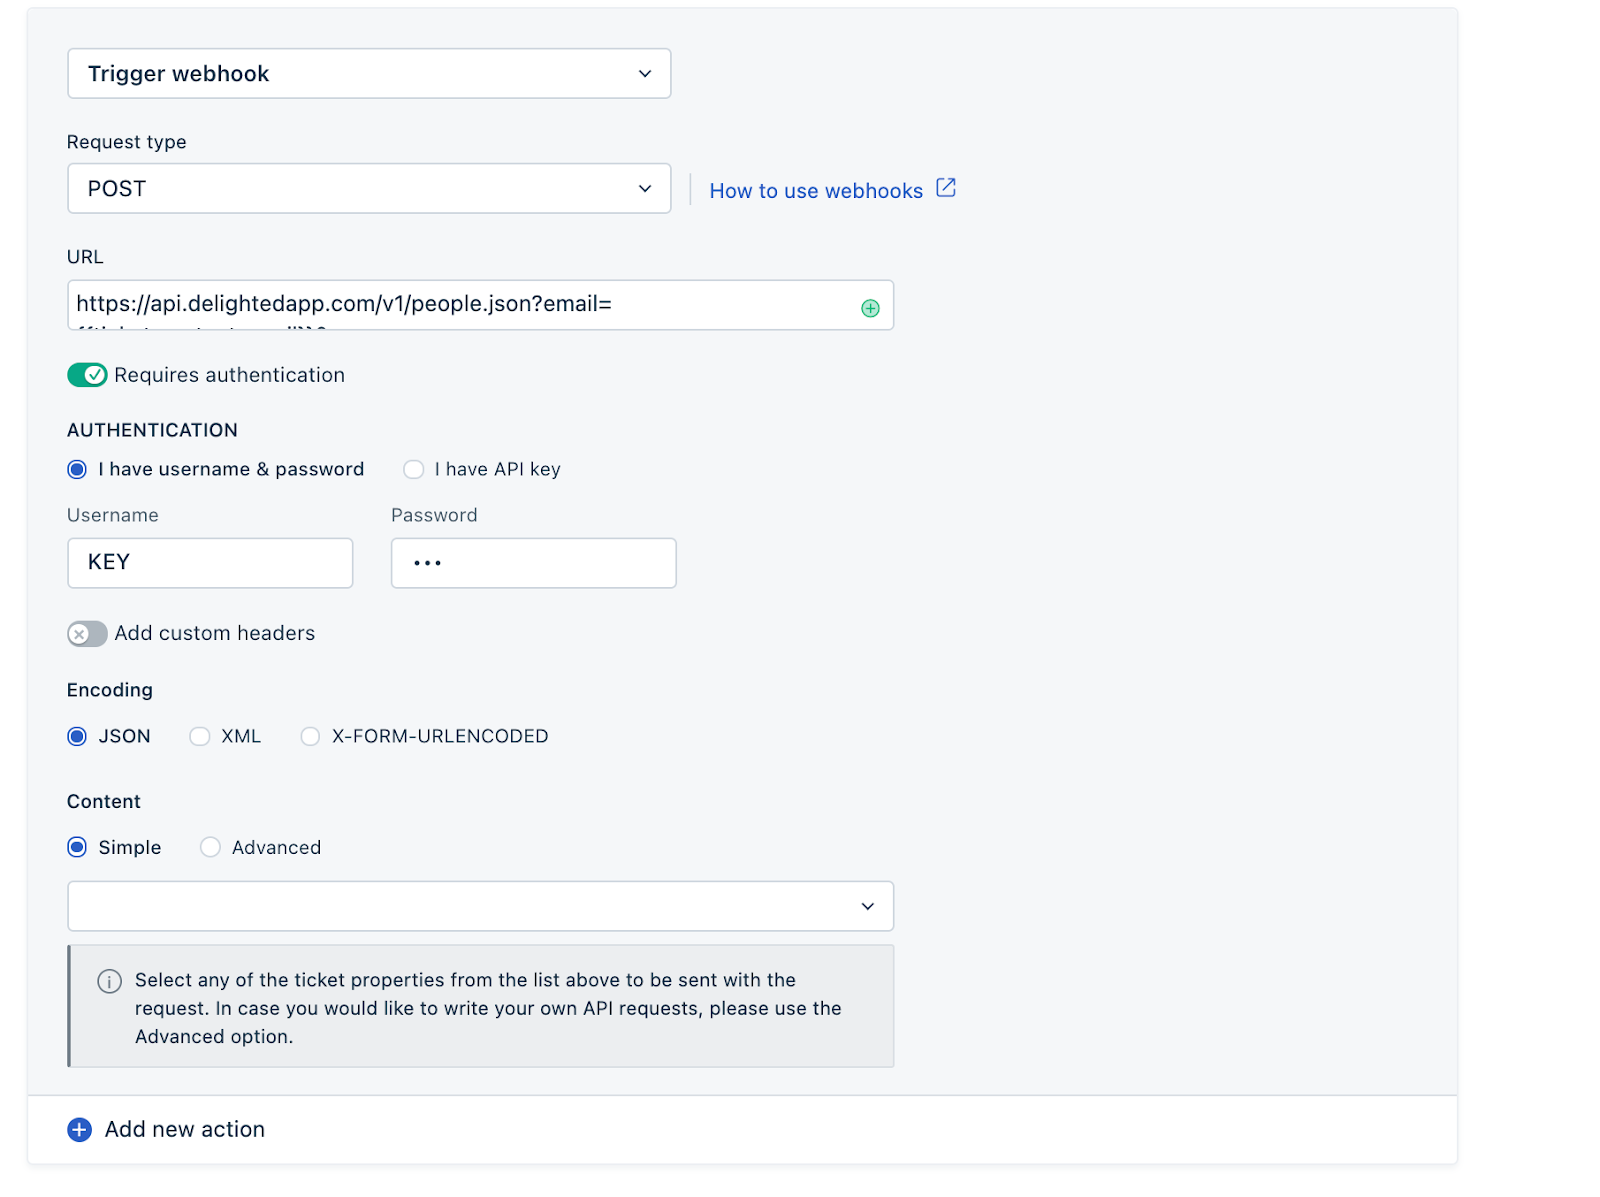1600x1197 pixels.
Task: Open the ticket properties content dropdown
Action: point(480,906)
